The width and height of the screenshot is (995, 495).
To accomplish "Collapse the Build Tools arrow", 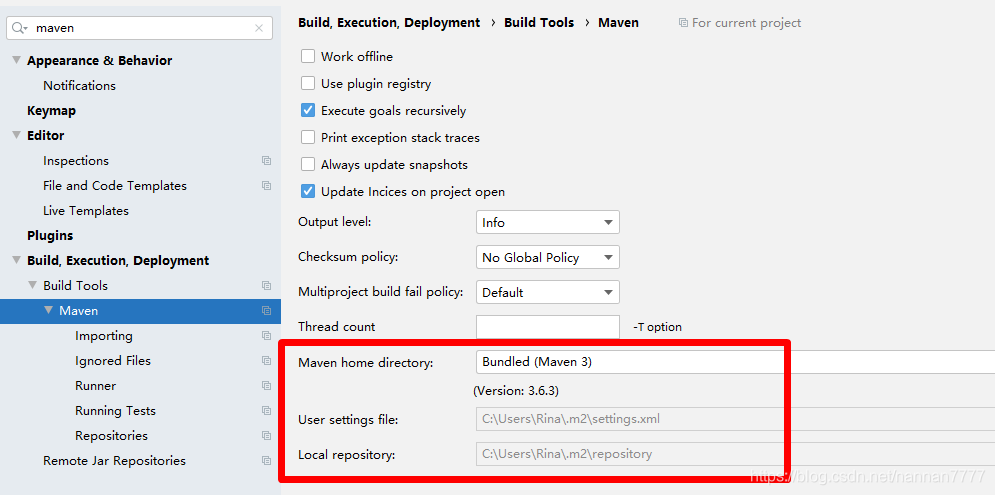I will coord(32,286).
